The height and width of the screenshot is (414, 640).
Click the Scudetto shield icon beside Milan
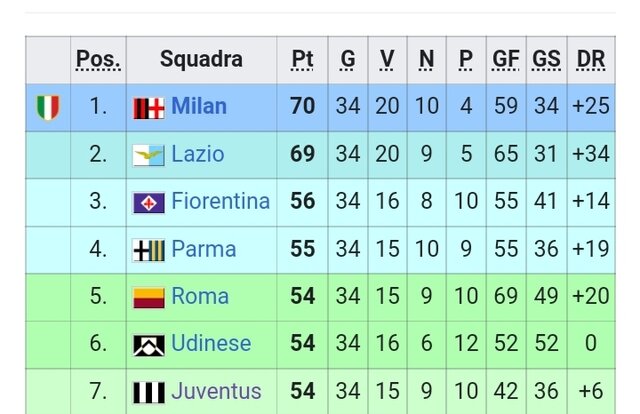[48, 107]
